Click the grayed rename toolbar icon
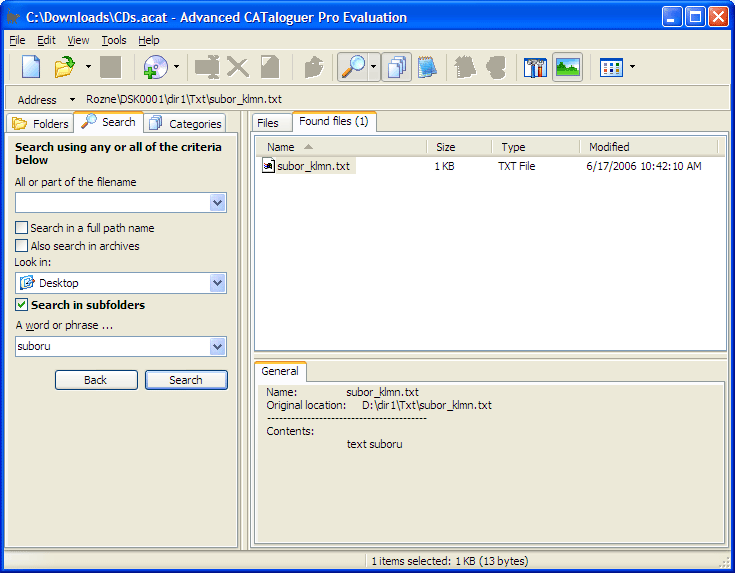735x573 pixels. 207,67
